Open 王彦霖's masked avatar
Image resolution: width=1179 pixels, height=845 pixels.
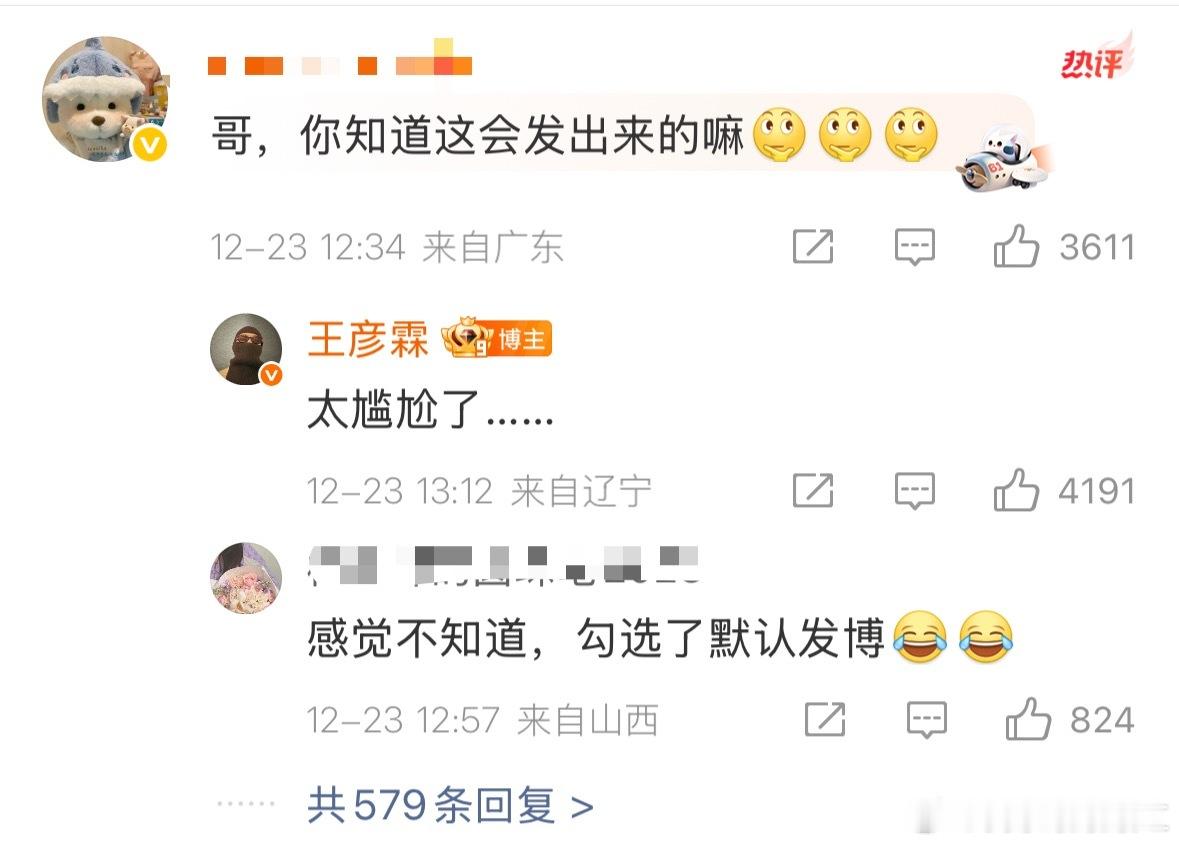coord(246,350)
